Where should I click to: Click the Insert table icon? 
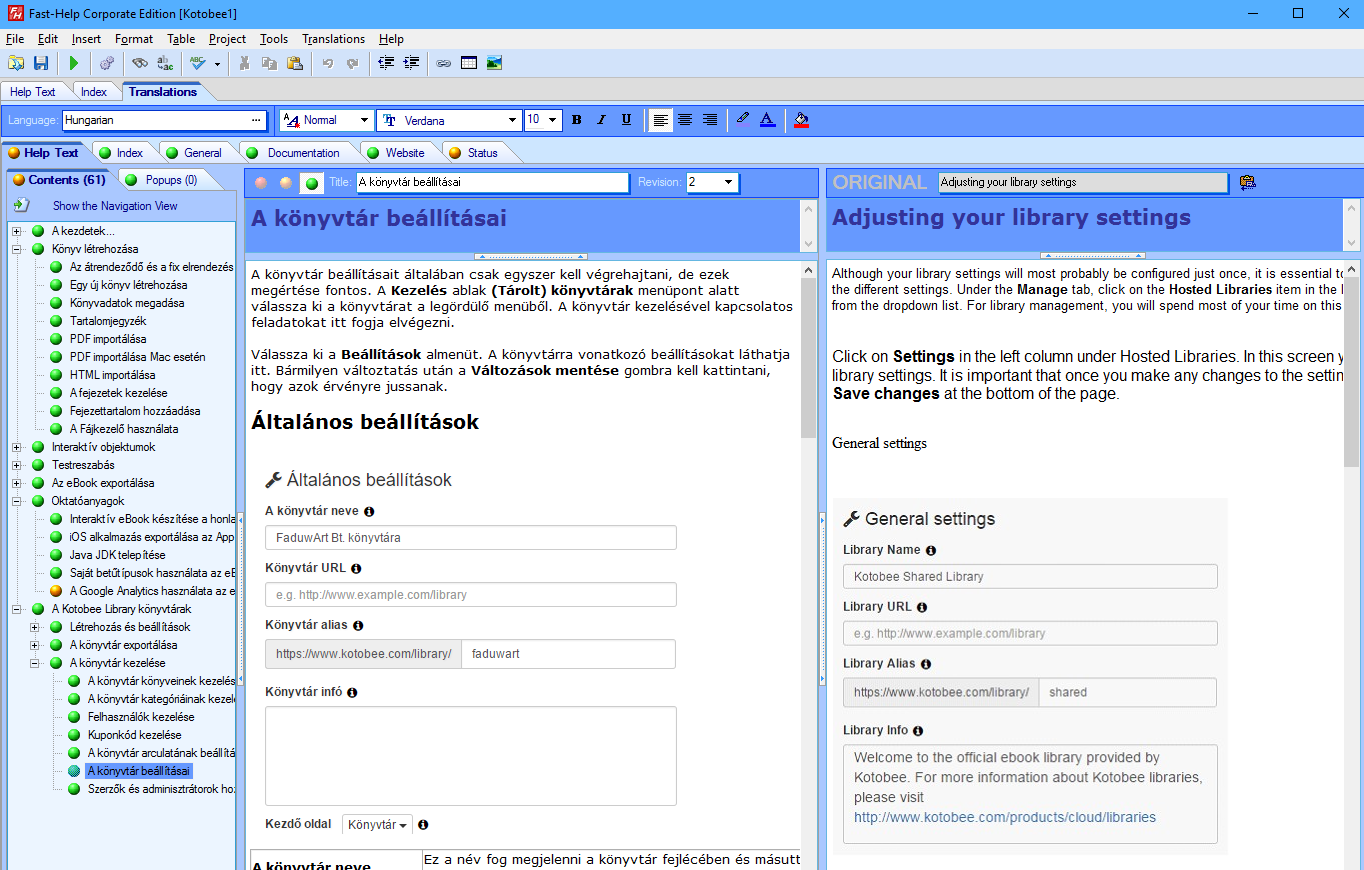tap(469, 63)
